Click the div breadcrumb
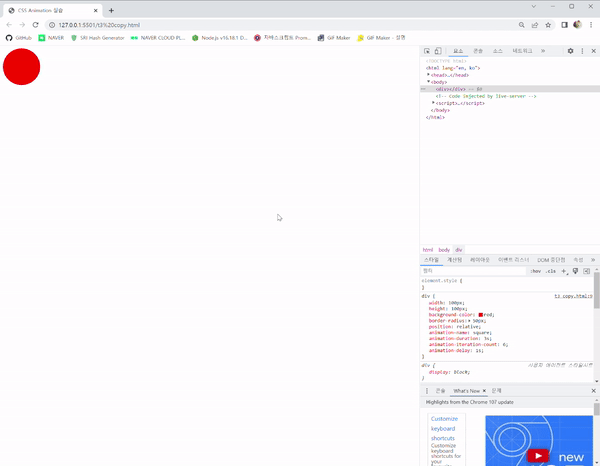Viewport: 600px width, 466px height. pyautogui.click(x=458, y=250)
